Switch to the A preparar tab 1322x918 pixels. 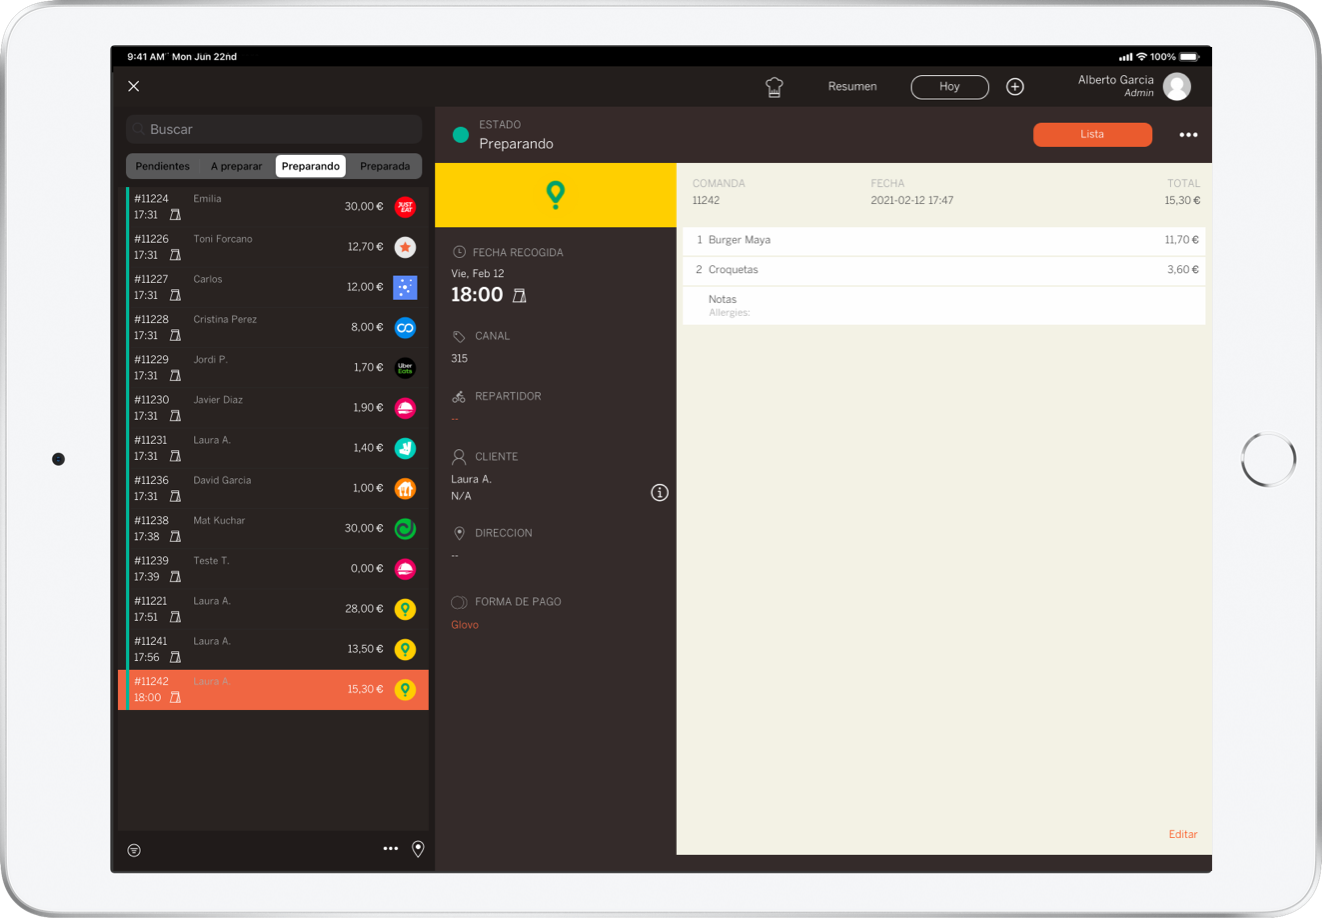[236, 166]
